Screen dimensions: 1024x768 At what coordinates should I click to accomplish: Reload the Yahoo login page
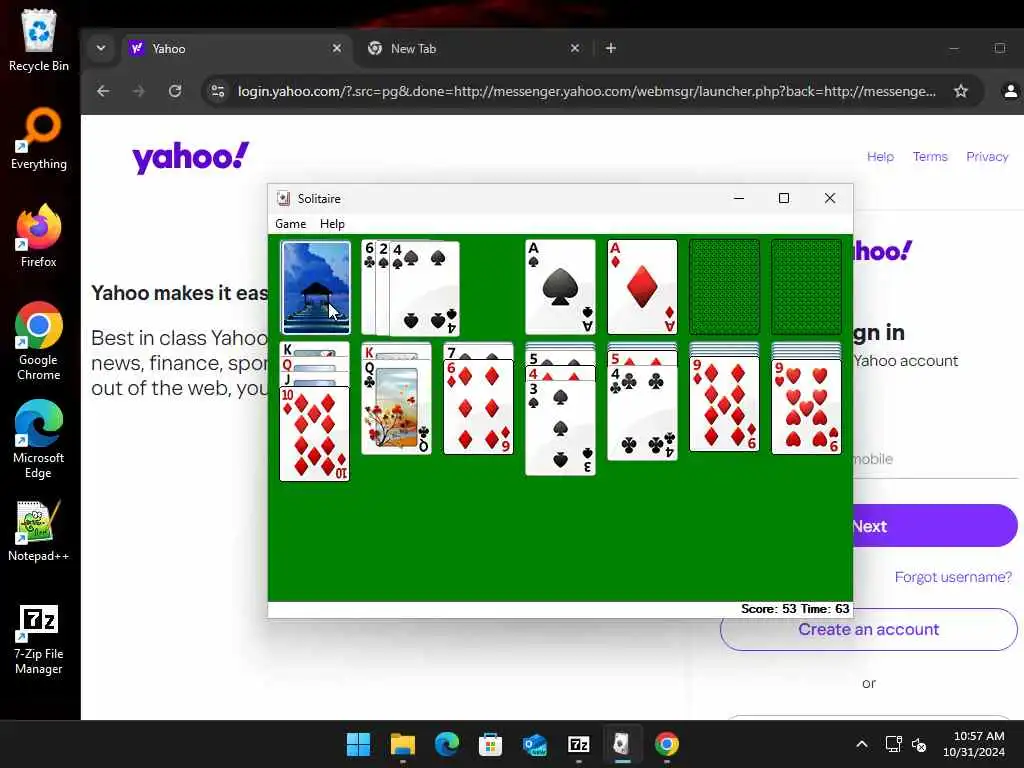click(175, 91)
